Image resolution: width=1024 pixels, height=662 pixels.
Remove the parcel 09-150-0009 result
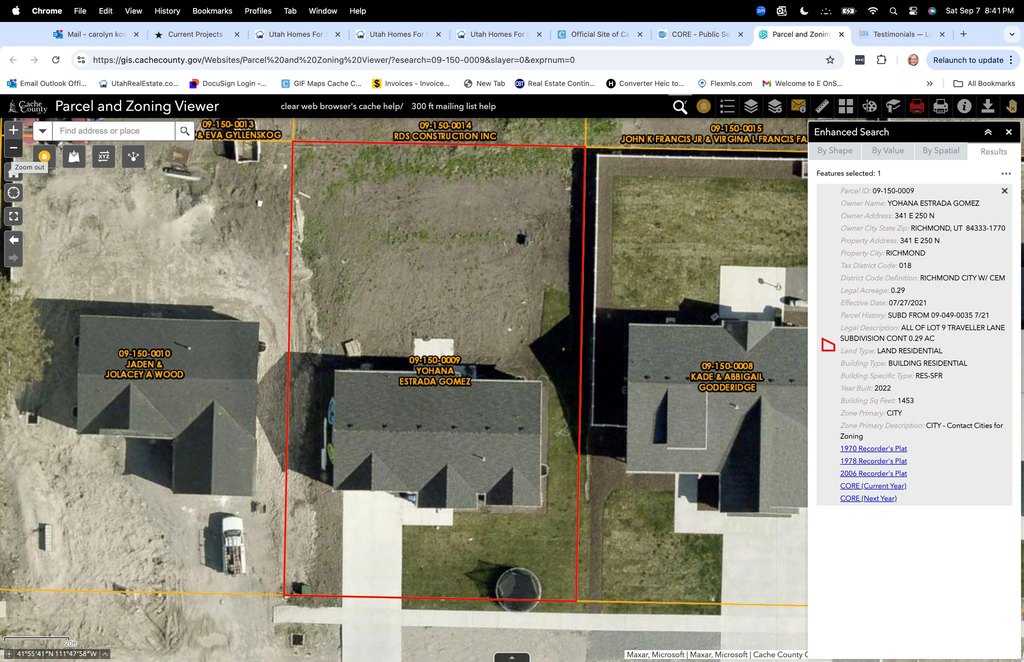(x=1004, y=190)
